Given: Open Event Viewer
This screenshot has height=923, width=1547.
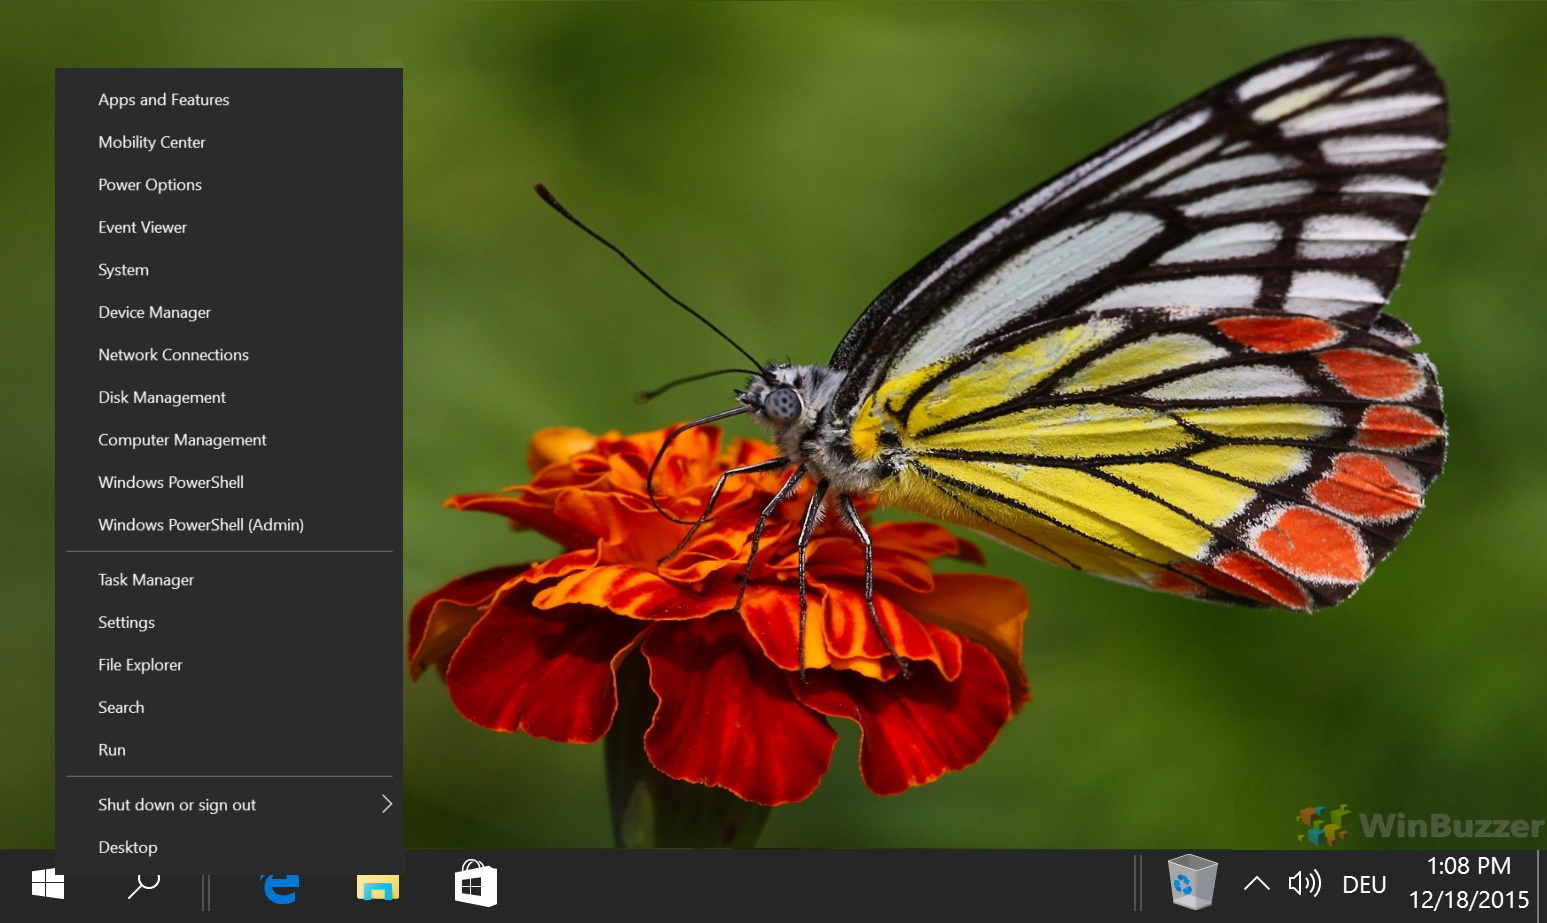Looking at the screenshot, I should 142,227.
